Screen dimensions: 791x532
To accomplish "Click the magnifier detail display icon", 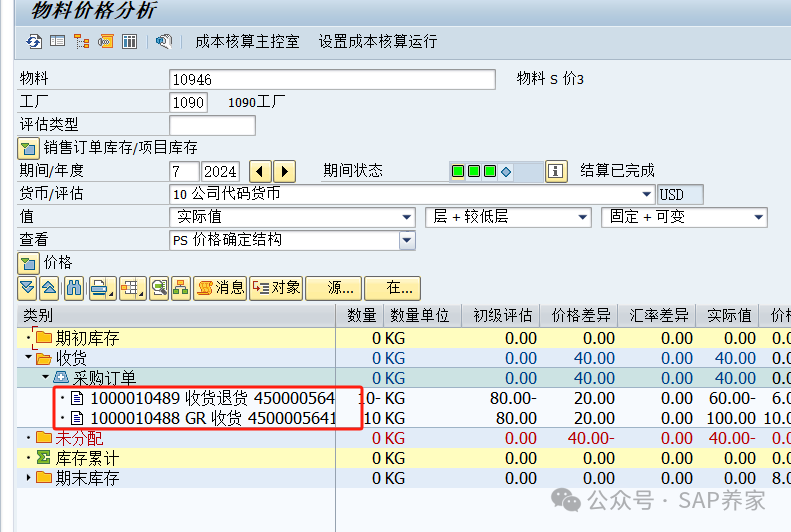I will coord(159,288).
